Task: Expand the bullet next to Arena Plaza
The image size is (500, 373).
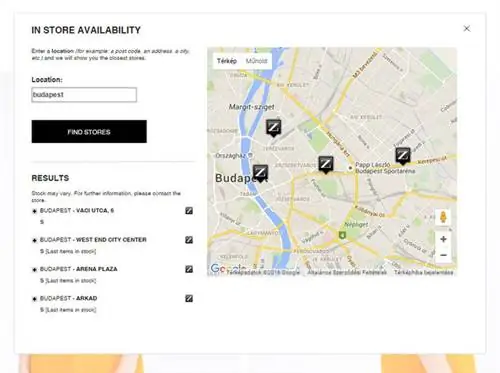Action: [x=34, y=269]
